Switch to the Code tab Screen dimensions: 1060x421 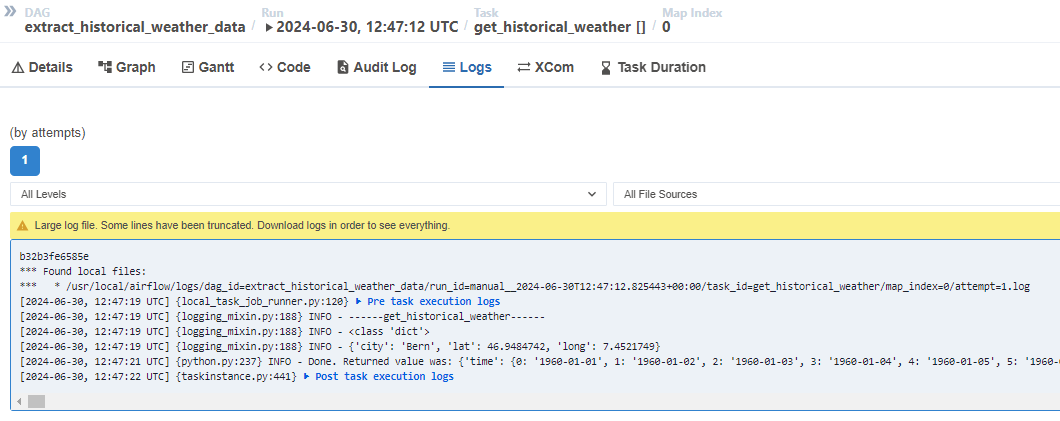point(285,67)
